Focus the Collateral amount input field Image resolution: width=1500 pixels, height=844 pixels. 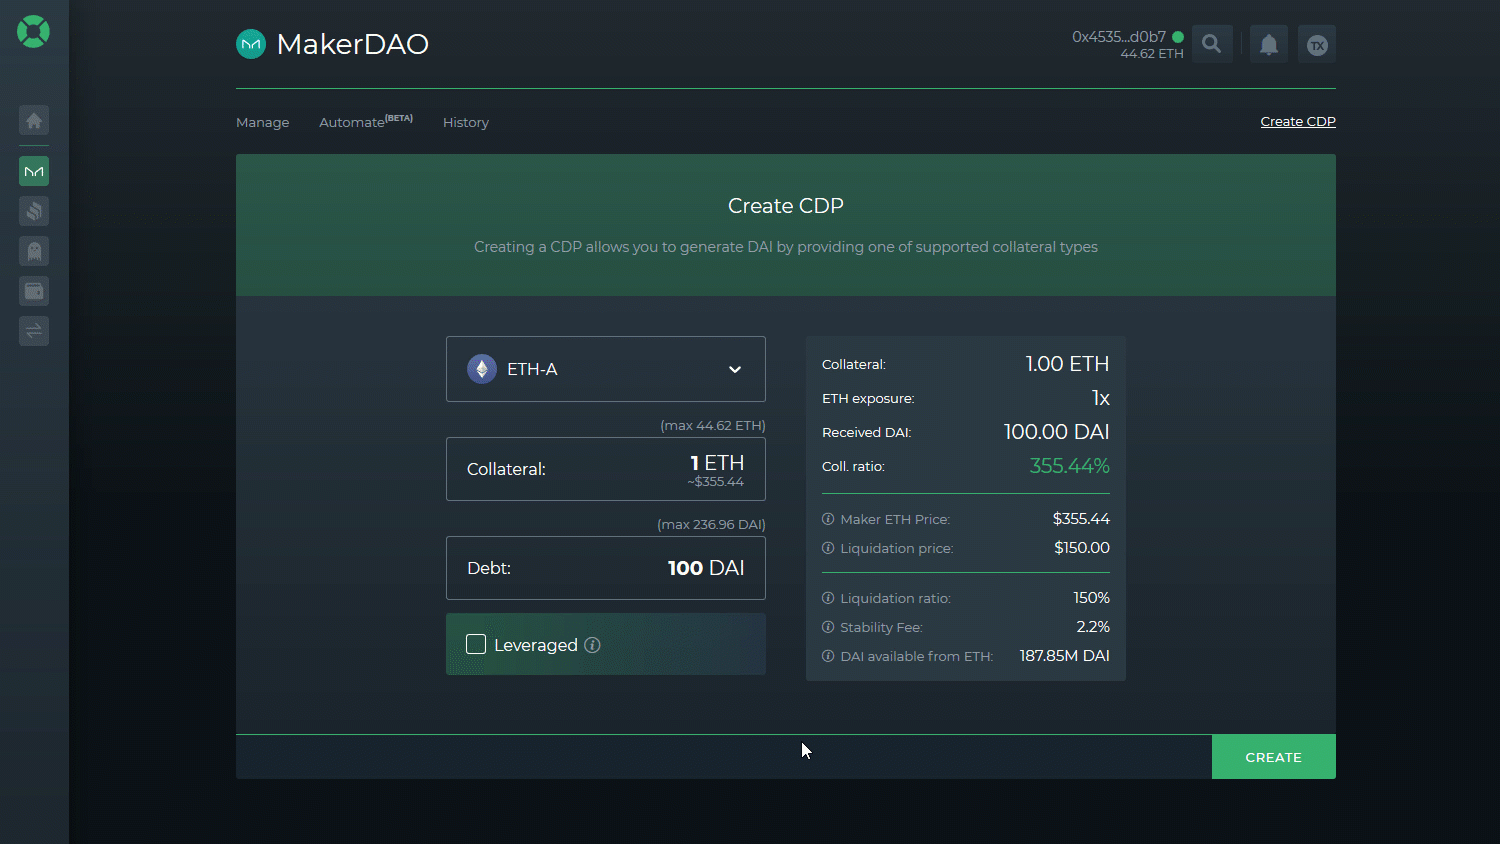606,469
